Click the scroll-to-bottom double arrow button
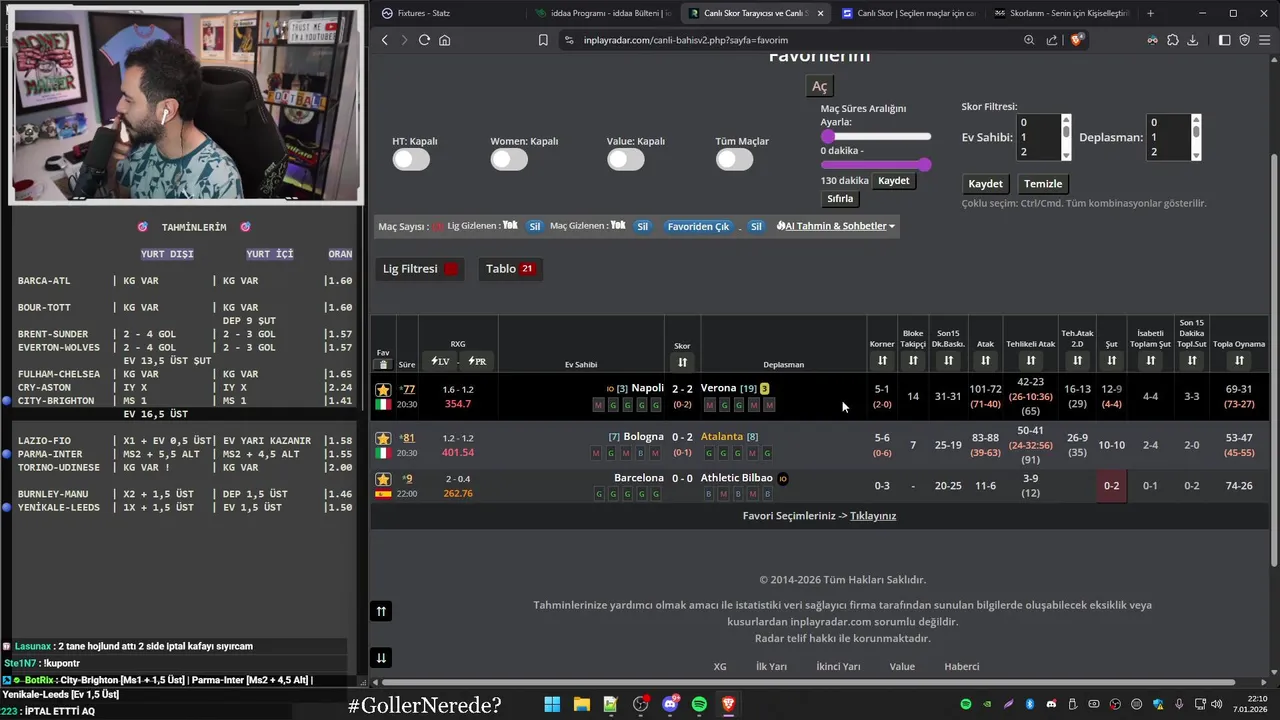The image size is (1280, 720). [381, 657]
